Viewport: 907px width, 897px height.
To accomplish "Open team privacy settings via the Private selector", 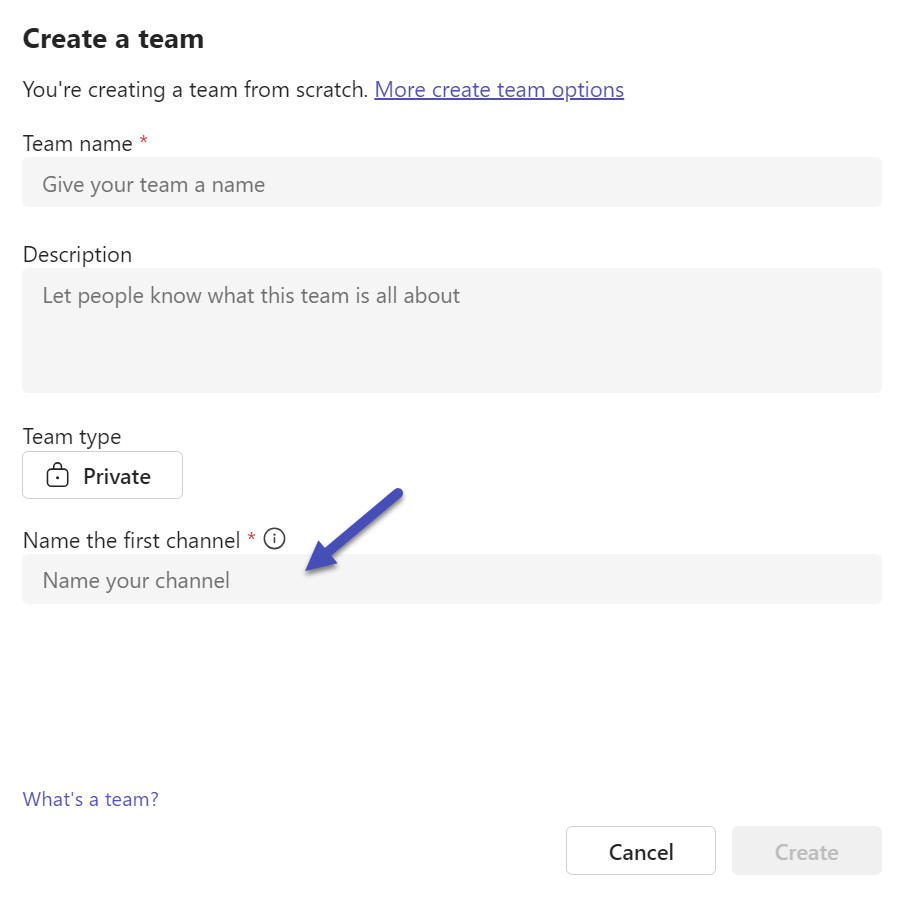I will click(102, 474).
